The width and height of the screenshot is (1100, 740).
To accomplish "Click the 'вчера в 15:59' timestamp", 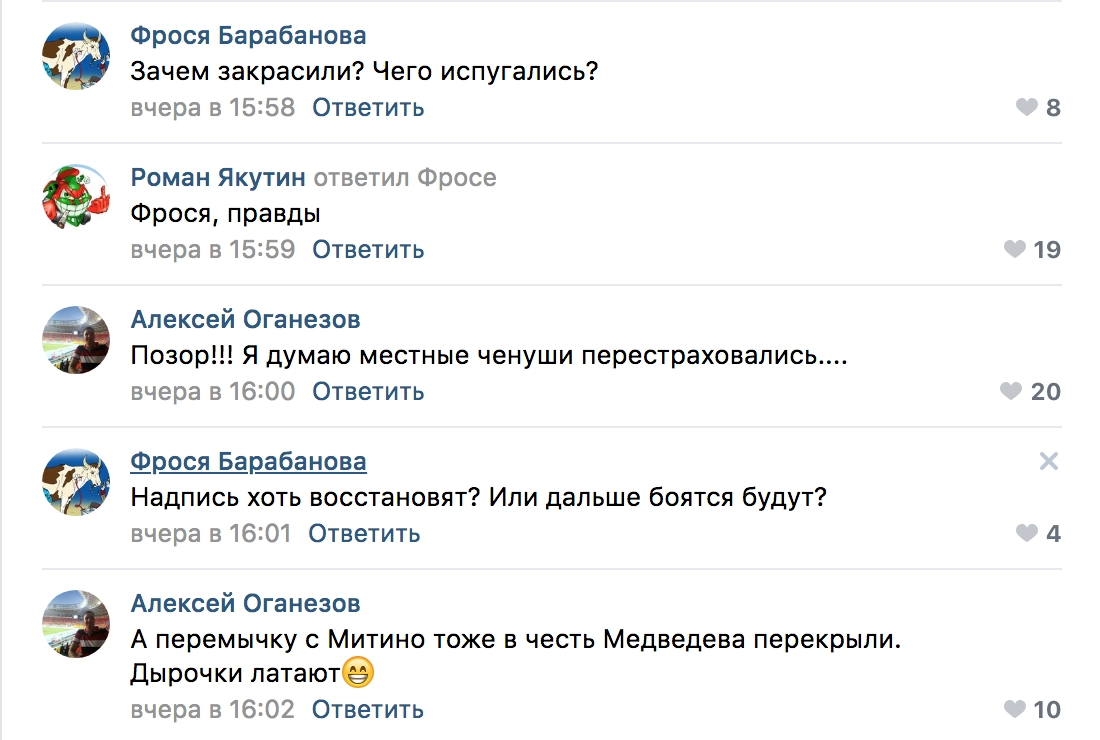I will pos(213,249).
